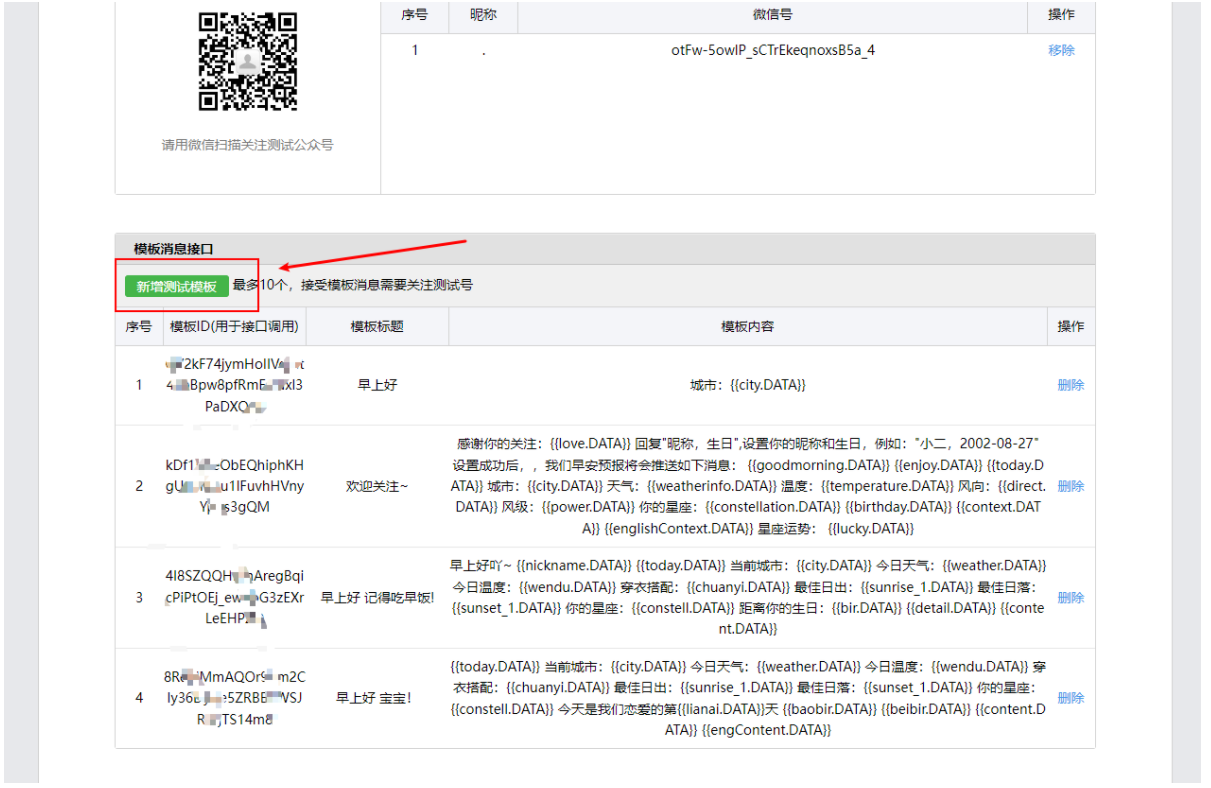Click the WeChat ID starting with otFw-5owIP
The image size is (1211, 788).
[773, 50]
